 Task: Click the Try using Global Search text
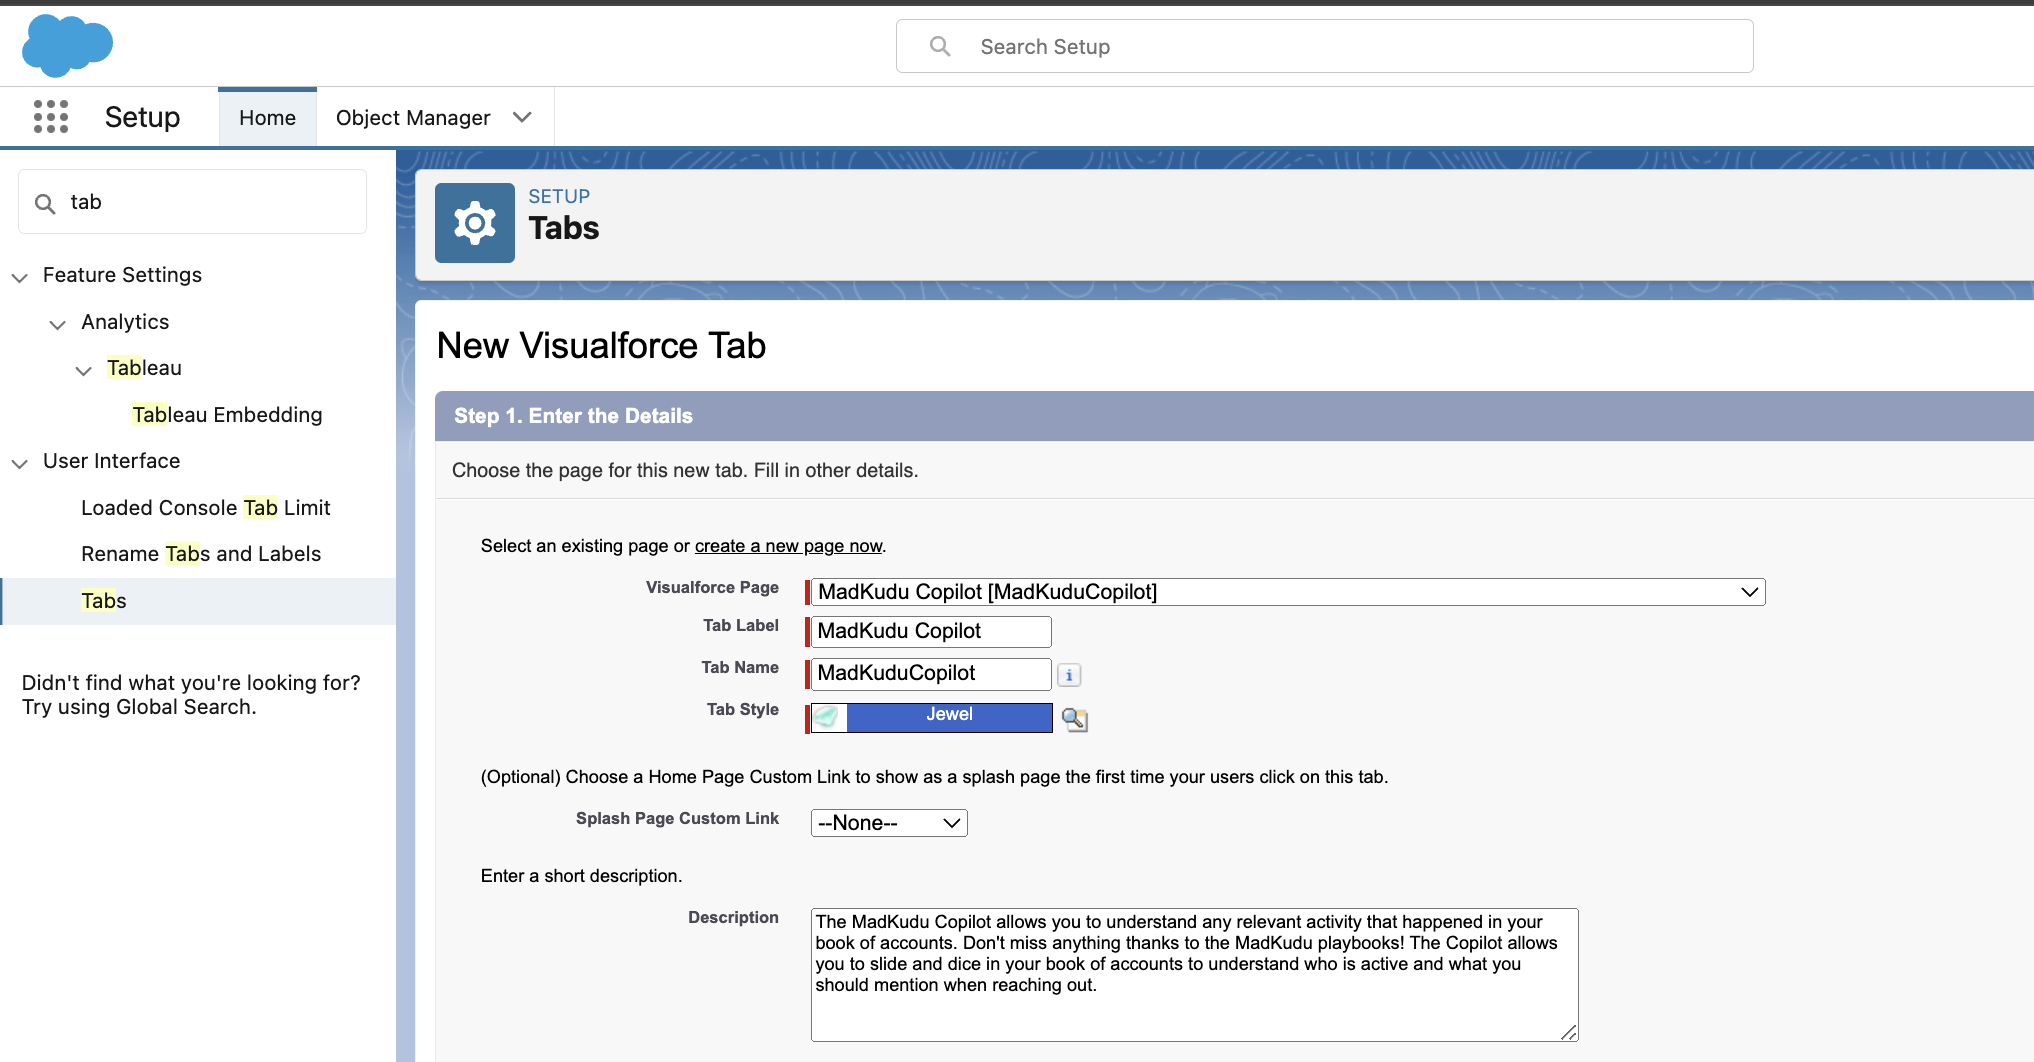(x=139, y=707)
